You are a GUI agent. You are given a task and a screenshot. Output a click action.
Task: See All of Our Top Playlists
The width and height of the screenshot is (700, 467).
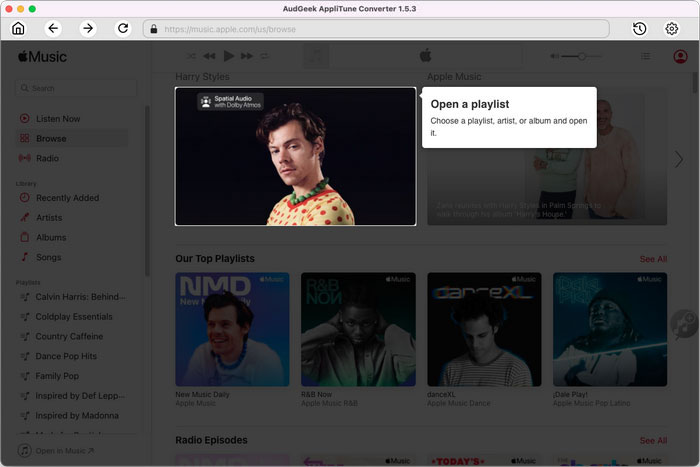click(x=653, y=259)
